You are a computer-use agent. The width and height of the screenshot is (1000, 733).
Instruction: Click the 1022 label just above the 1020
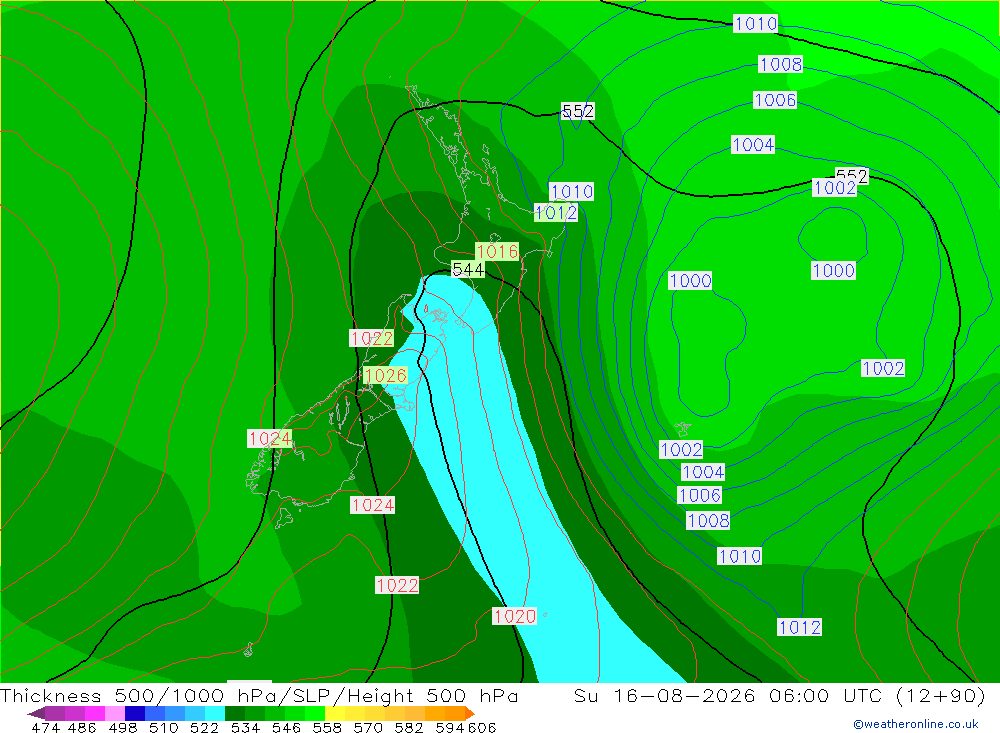[x=397, y=586]
